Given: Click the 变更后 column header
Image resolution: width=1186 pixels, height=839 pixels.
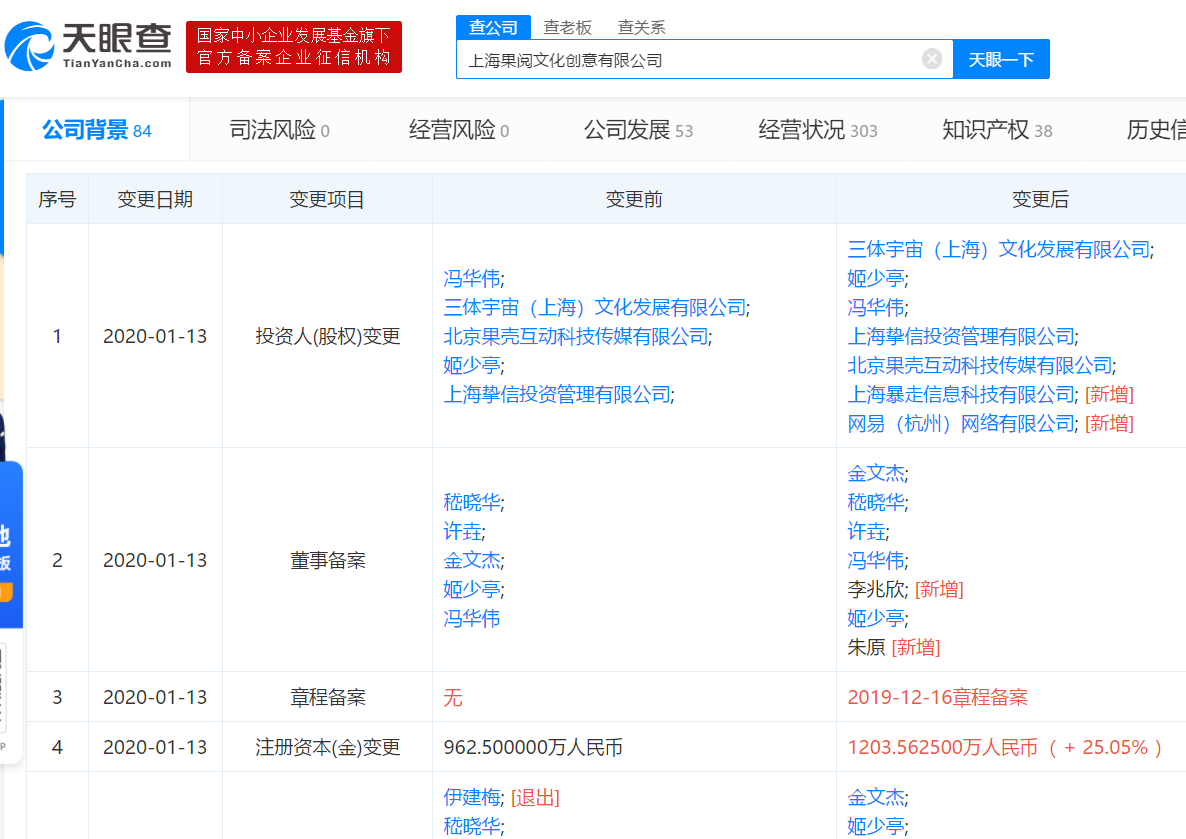Looking at the screenshot, I should (1040, 199).
